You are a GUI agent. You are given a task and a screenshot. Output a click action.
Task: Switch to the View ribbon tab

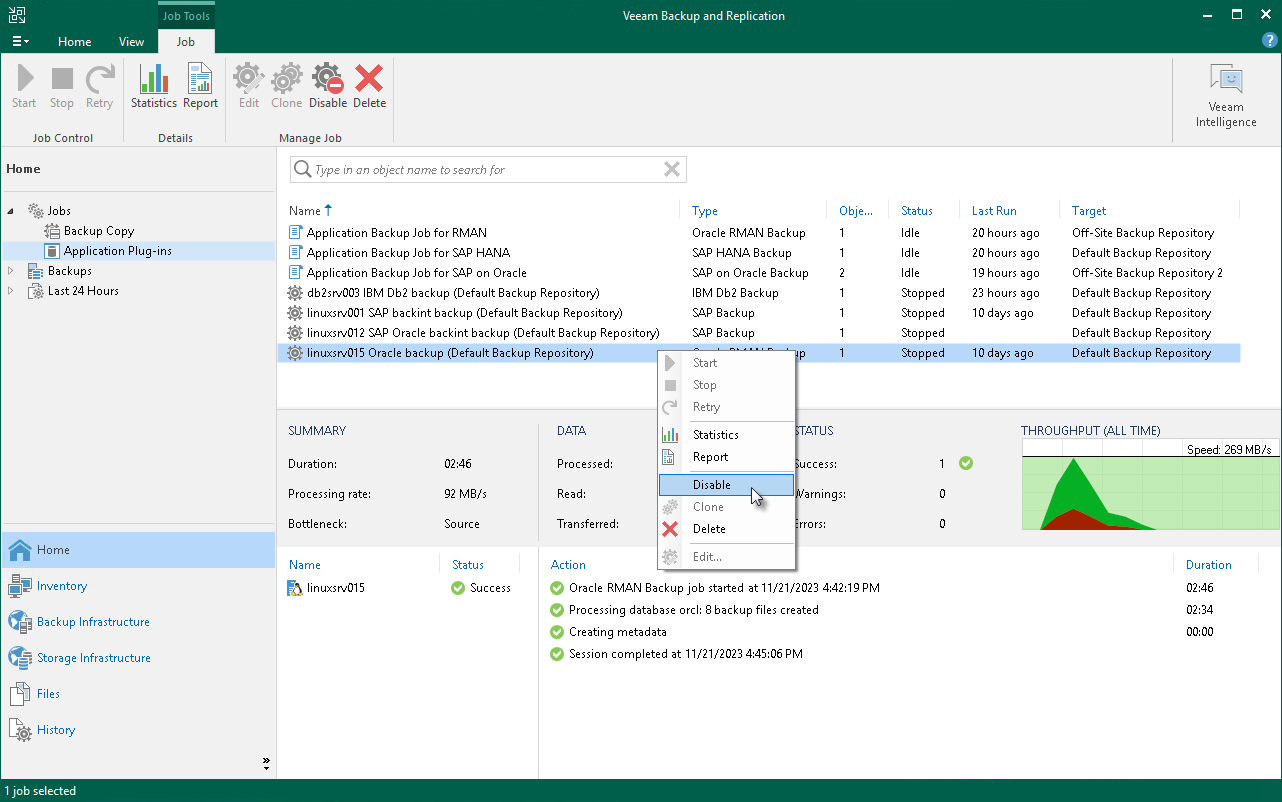(x=131, y=42)
